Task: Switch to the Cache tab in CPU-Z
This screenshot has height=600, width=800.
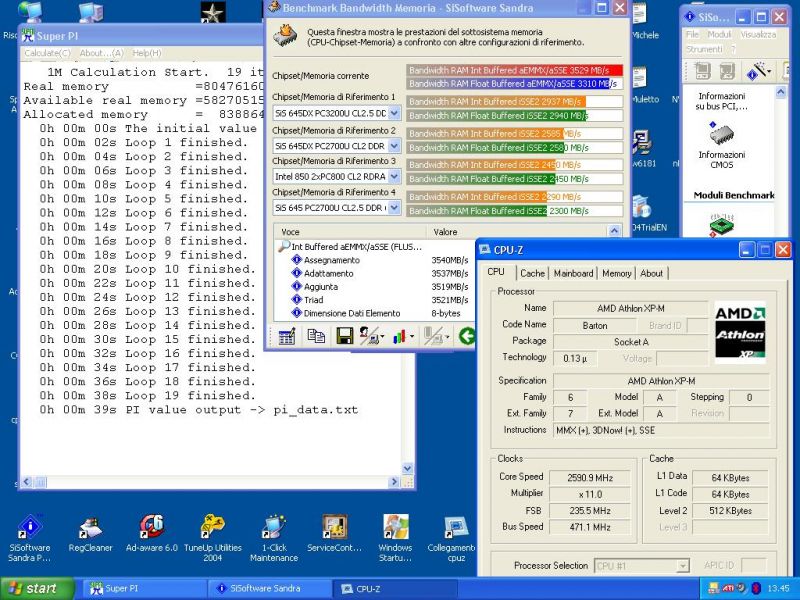Action: point(533,273)
